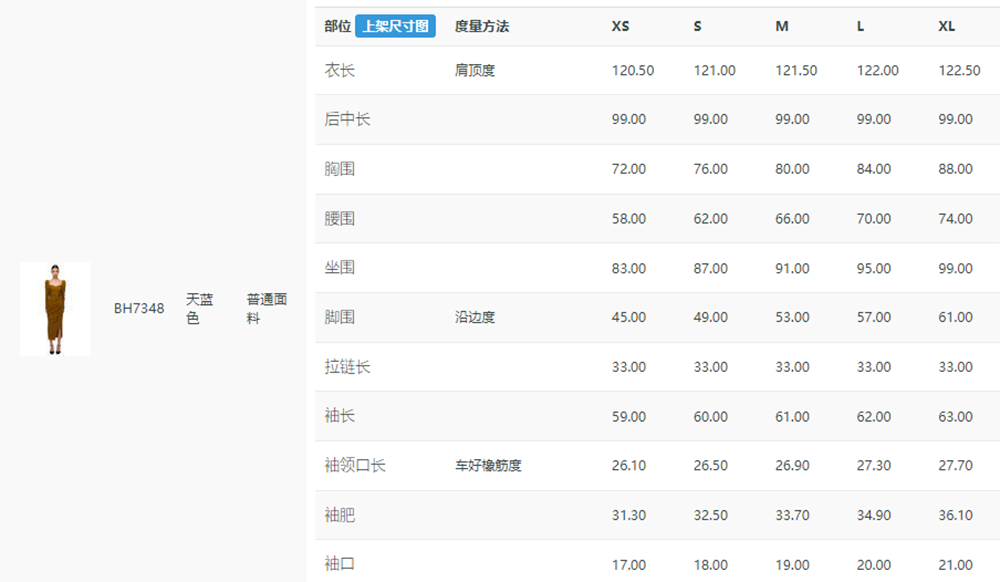Click the 27.70 value in 袖领口长 row
1000x582 pixels.
pyautogui.click(x=955, y=465)
